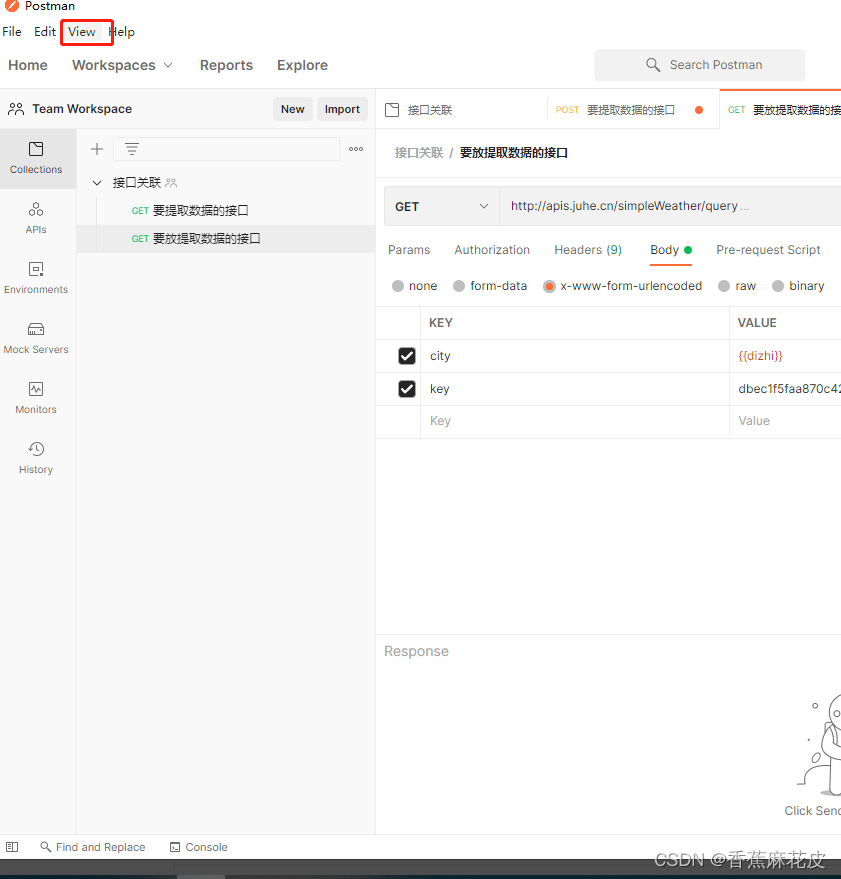Viewport: 841px width, 879px height.
Task: Open the three-dots options menu in sidebar
Action: (356, 149)
